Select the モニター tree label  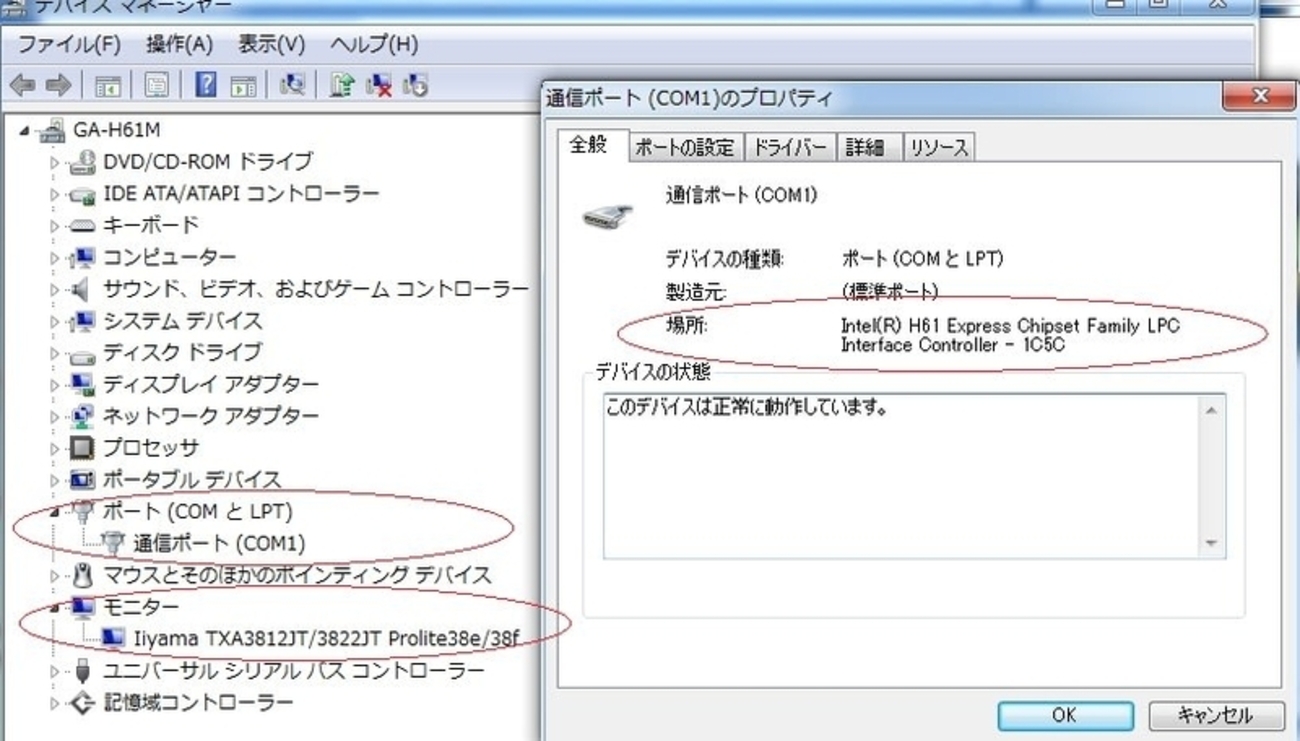[x=141, y=607]
